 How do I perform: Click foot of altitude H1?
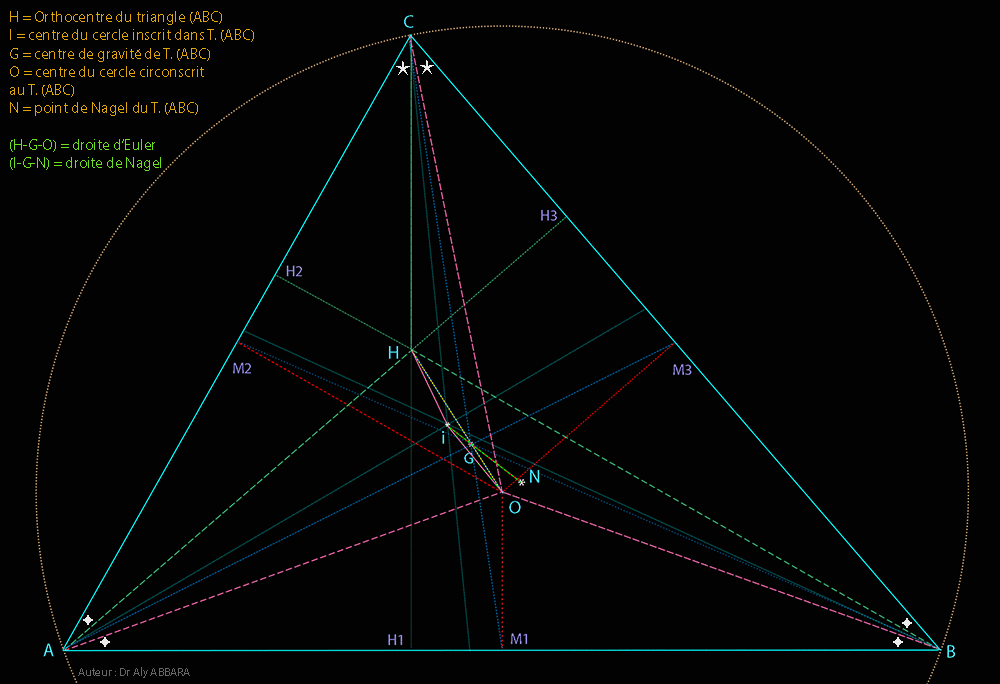[394, 638]
